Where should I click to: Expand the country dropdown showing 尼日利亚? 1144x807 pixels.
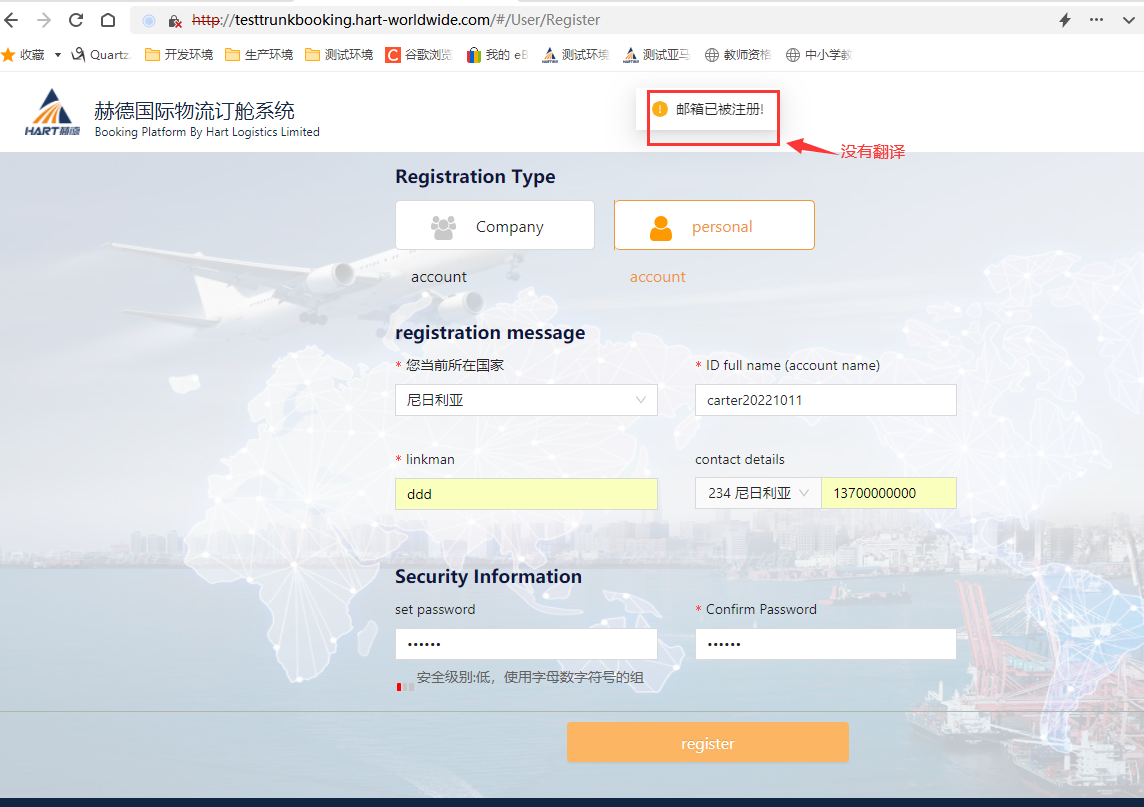[526, 400]
